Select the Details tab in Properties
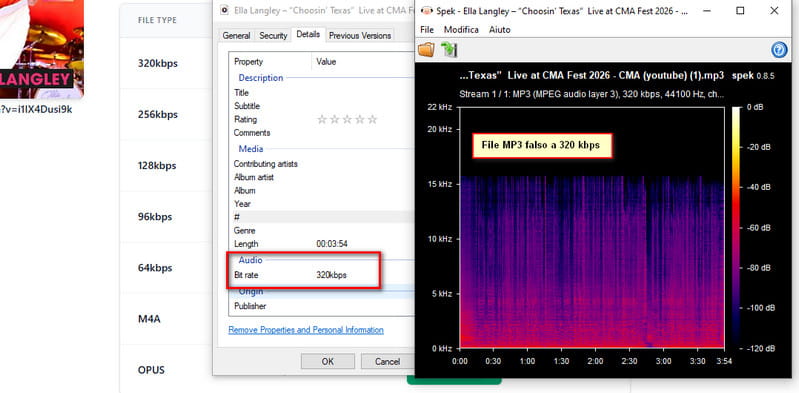Screen dimensions: 799x393 coord(308,34)
